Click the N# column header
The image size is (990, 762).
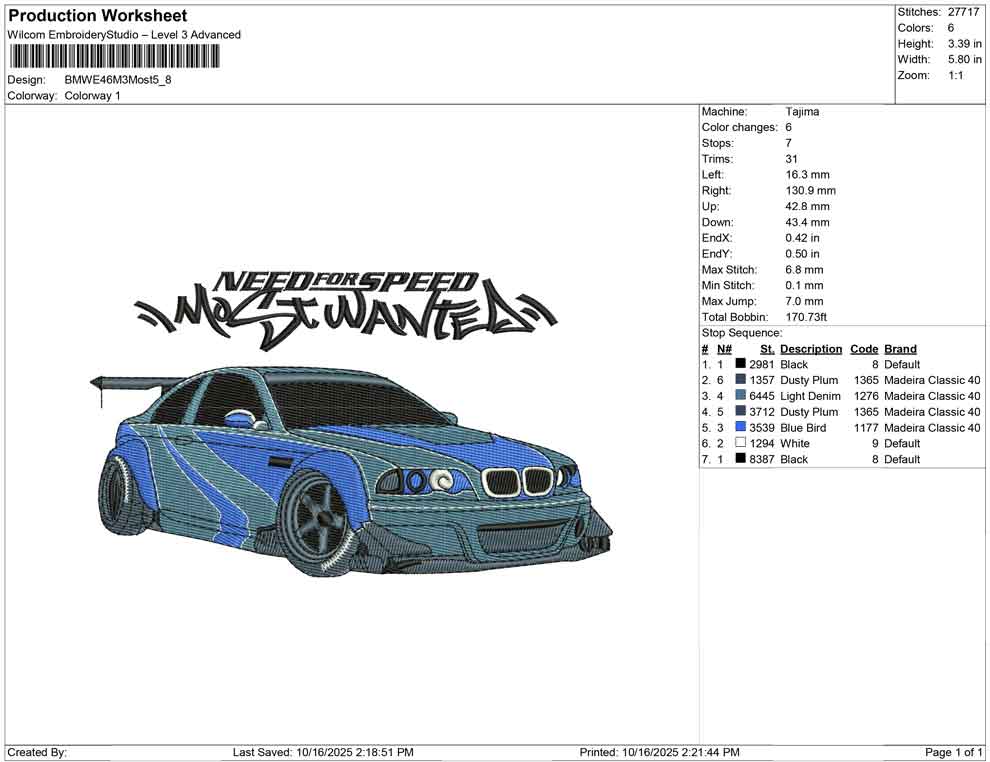pyautogui.click(x=724, y=349)
